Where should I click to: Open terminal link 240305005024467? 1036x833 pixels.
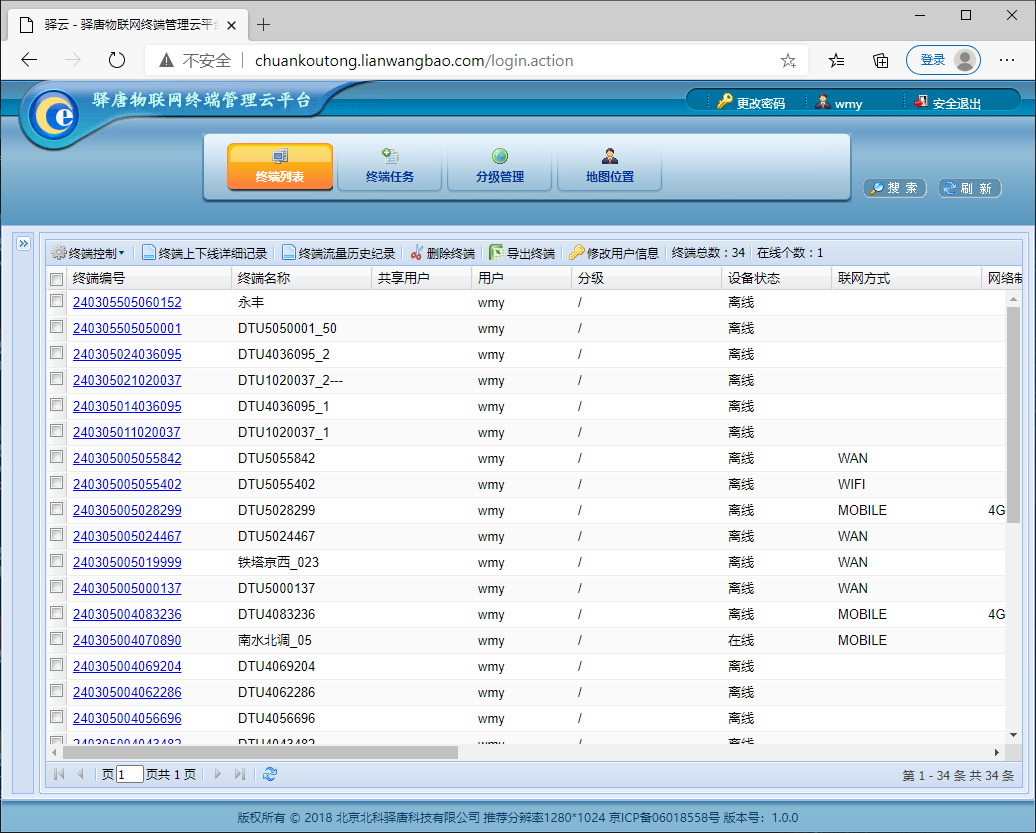pyautogui.click(x=127, y=536)
